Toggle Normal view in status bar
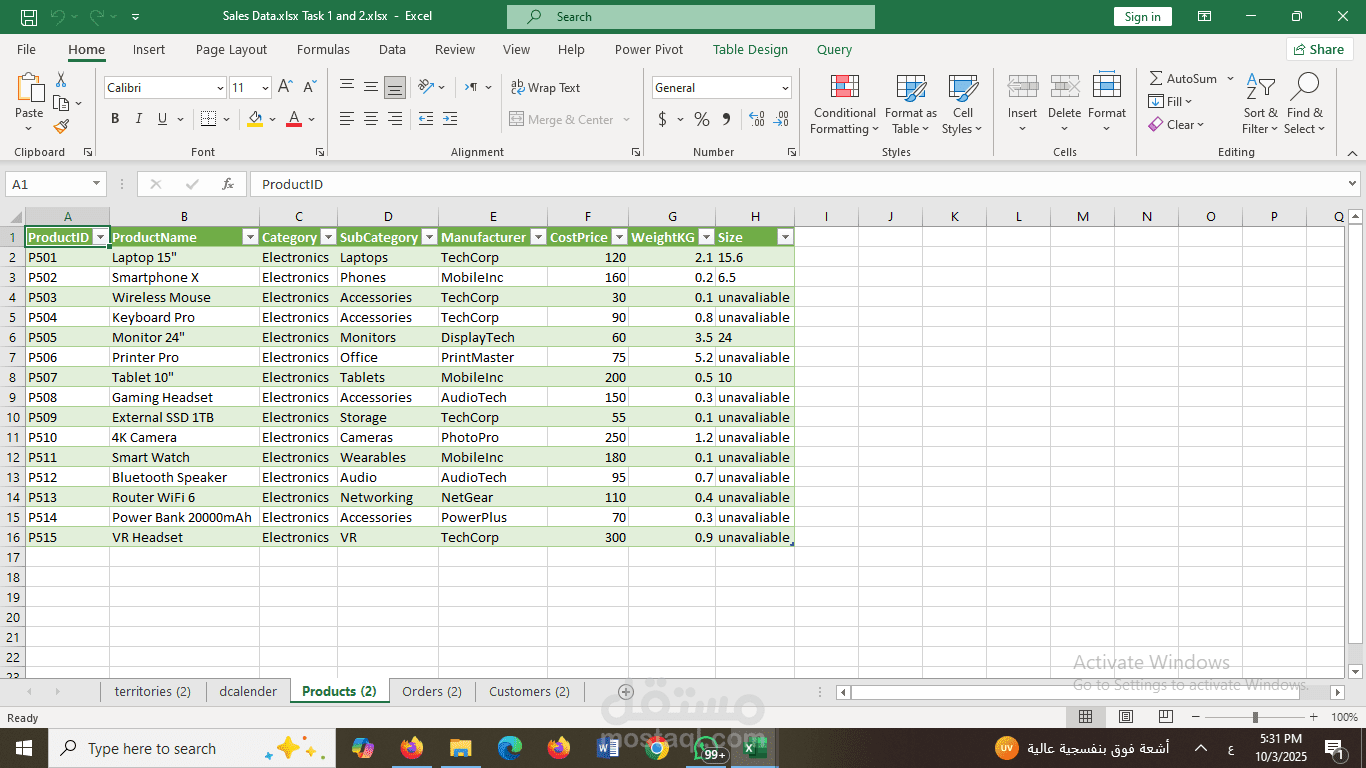 click(x=1085, y=717)
